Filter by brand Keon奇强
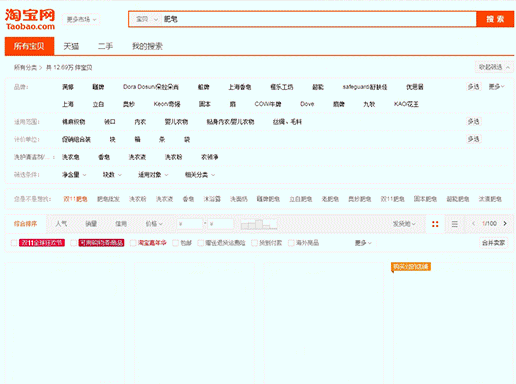 click(167, 104)
